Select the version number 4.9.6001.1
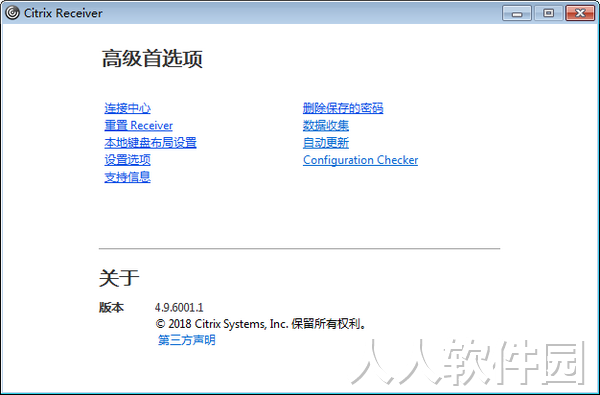Image resolution: width=600 pixels, height=395 pixels. [179, 308]
